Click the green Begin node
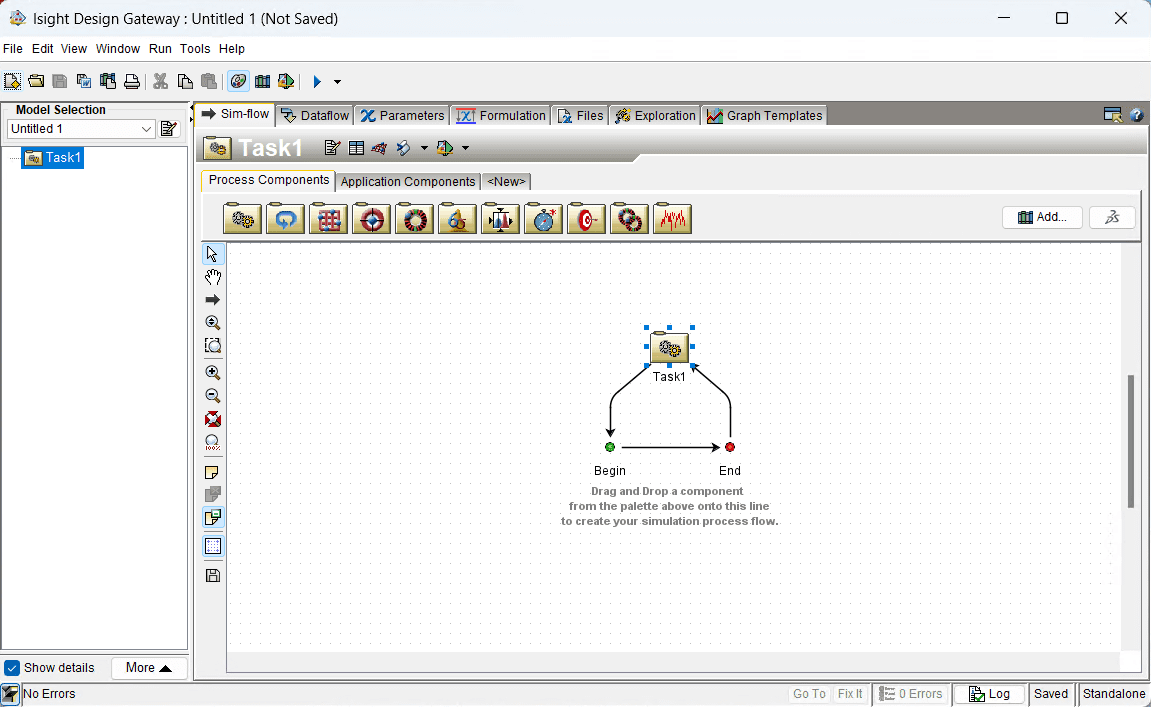Viewport: 1151px width, 707px height. click(610, 447)
